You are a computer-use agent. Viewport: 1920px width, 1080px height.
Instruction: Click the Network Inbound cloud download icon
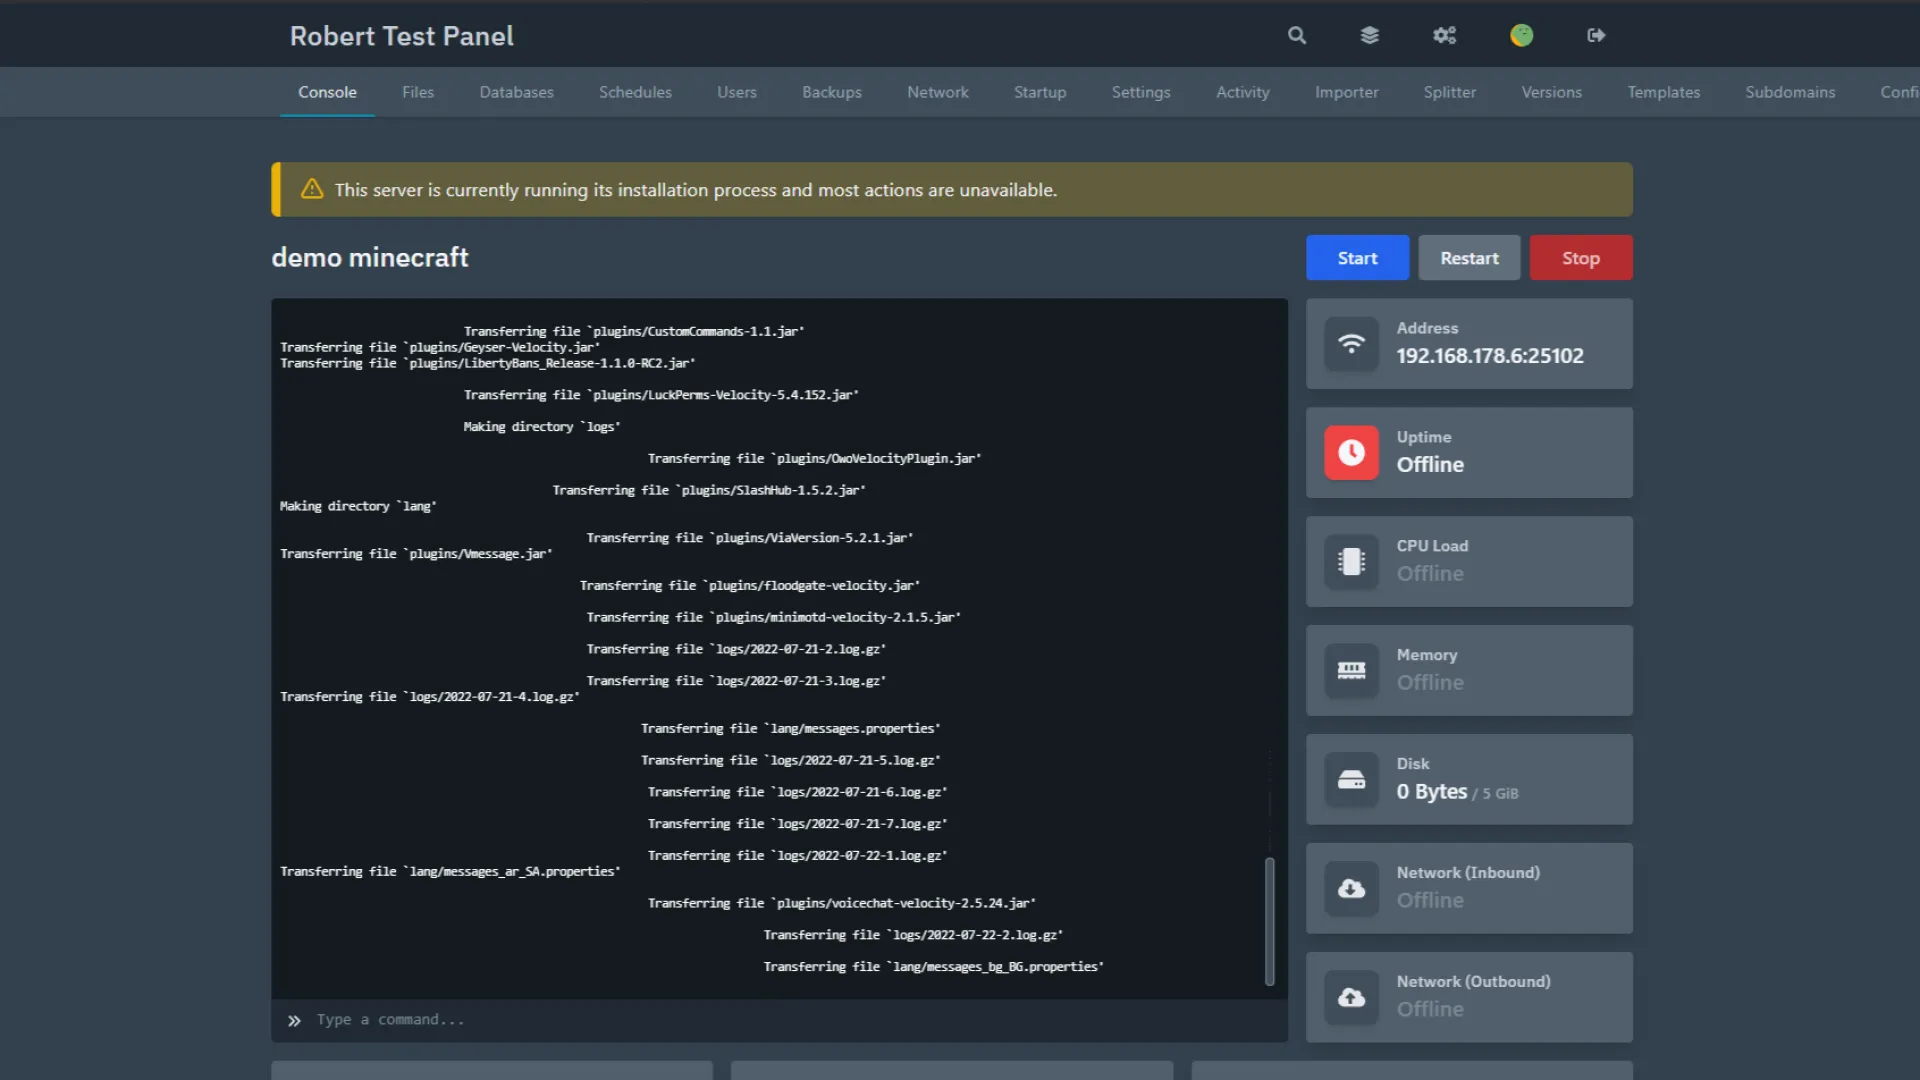(x=1351, y=889)
